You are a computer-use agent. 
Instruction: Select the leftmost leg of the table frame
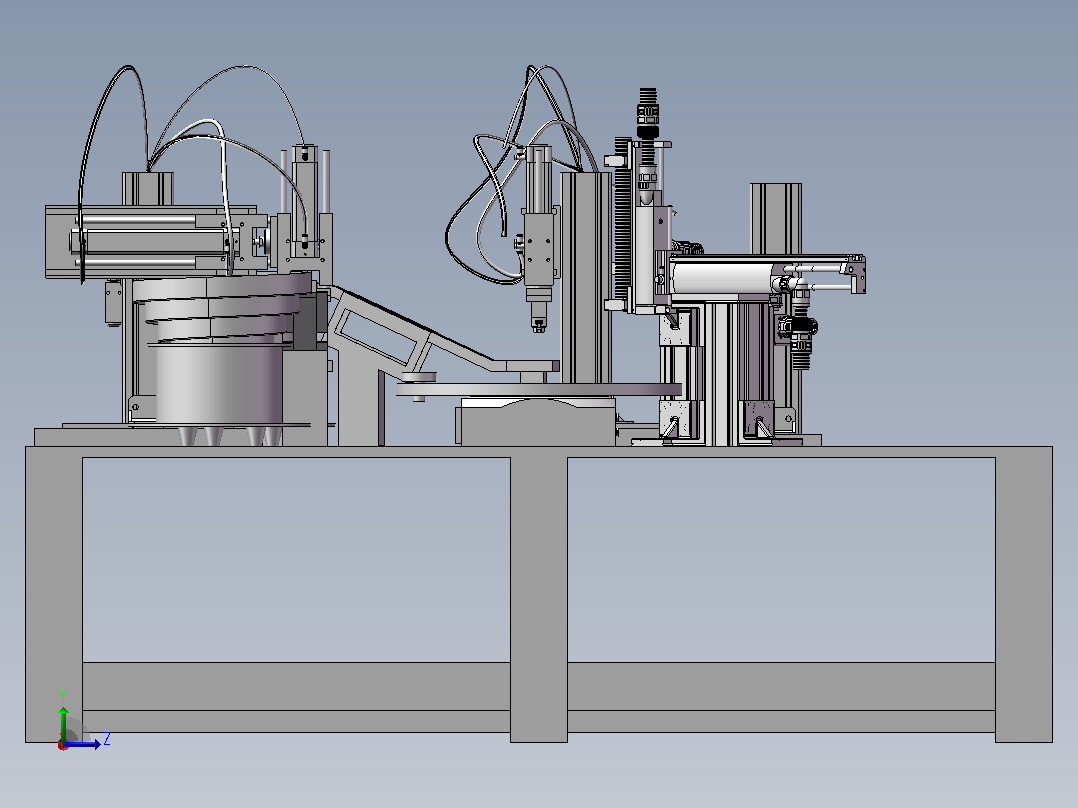(x=54, y=595)
